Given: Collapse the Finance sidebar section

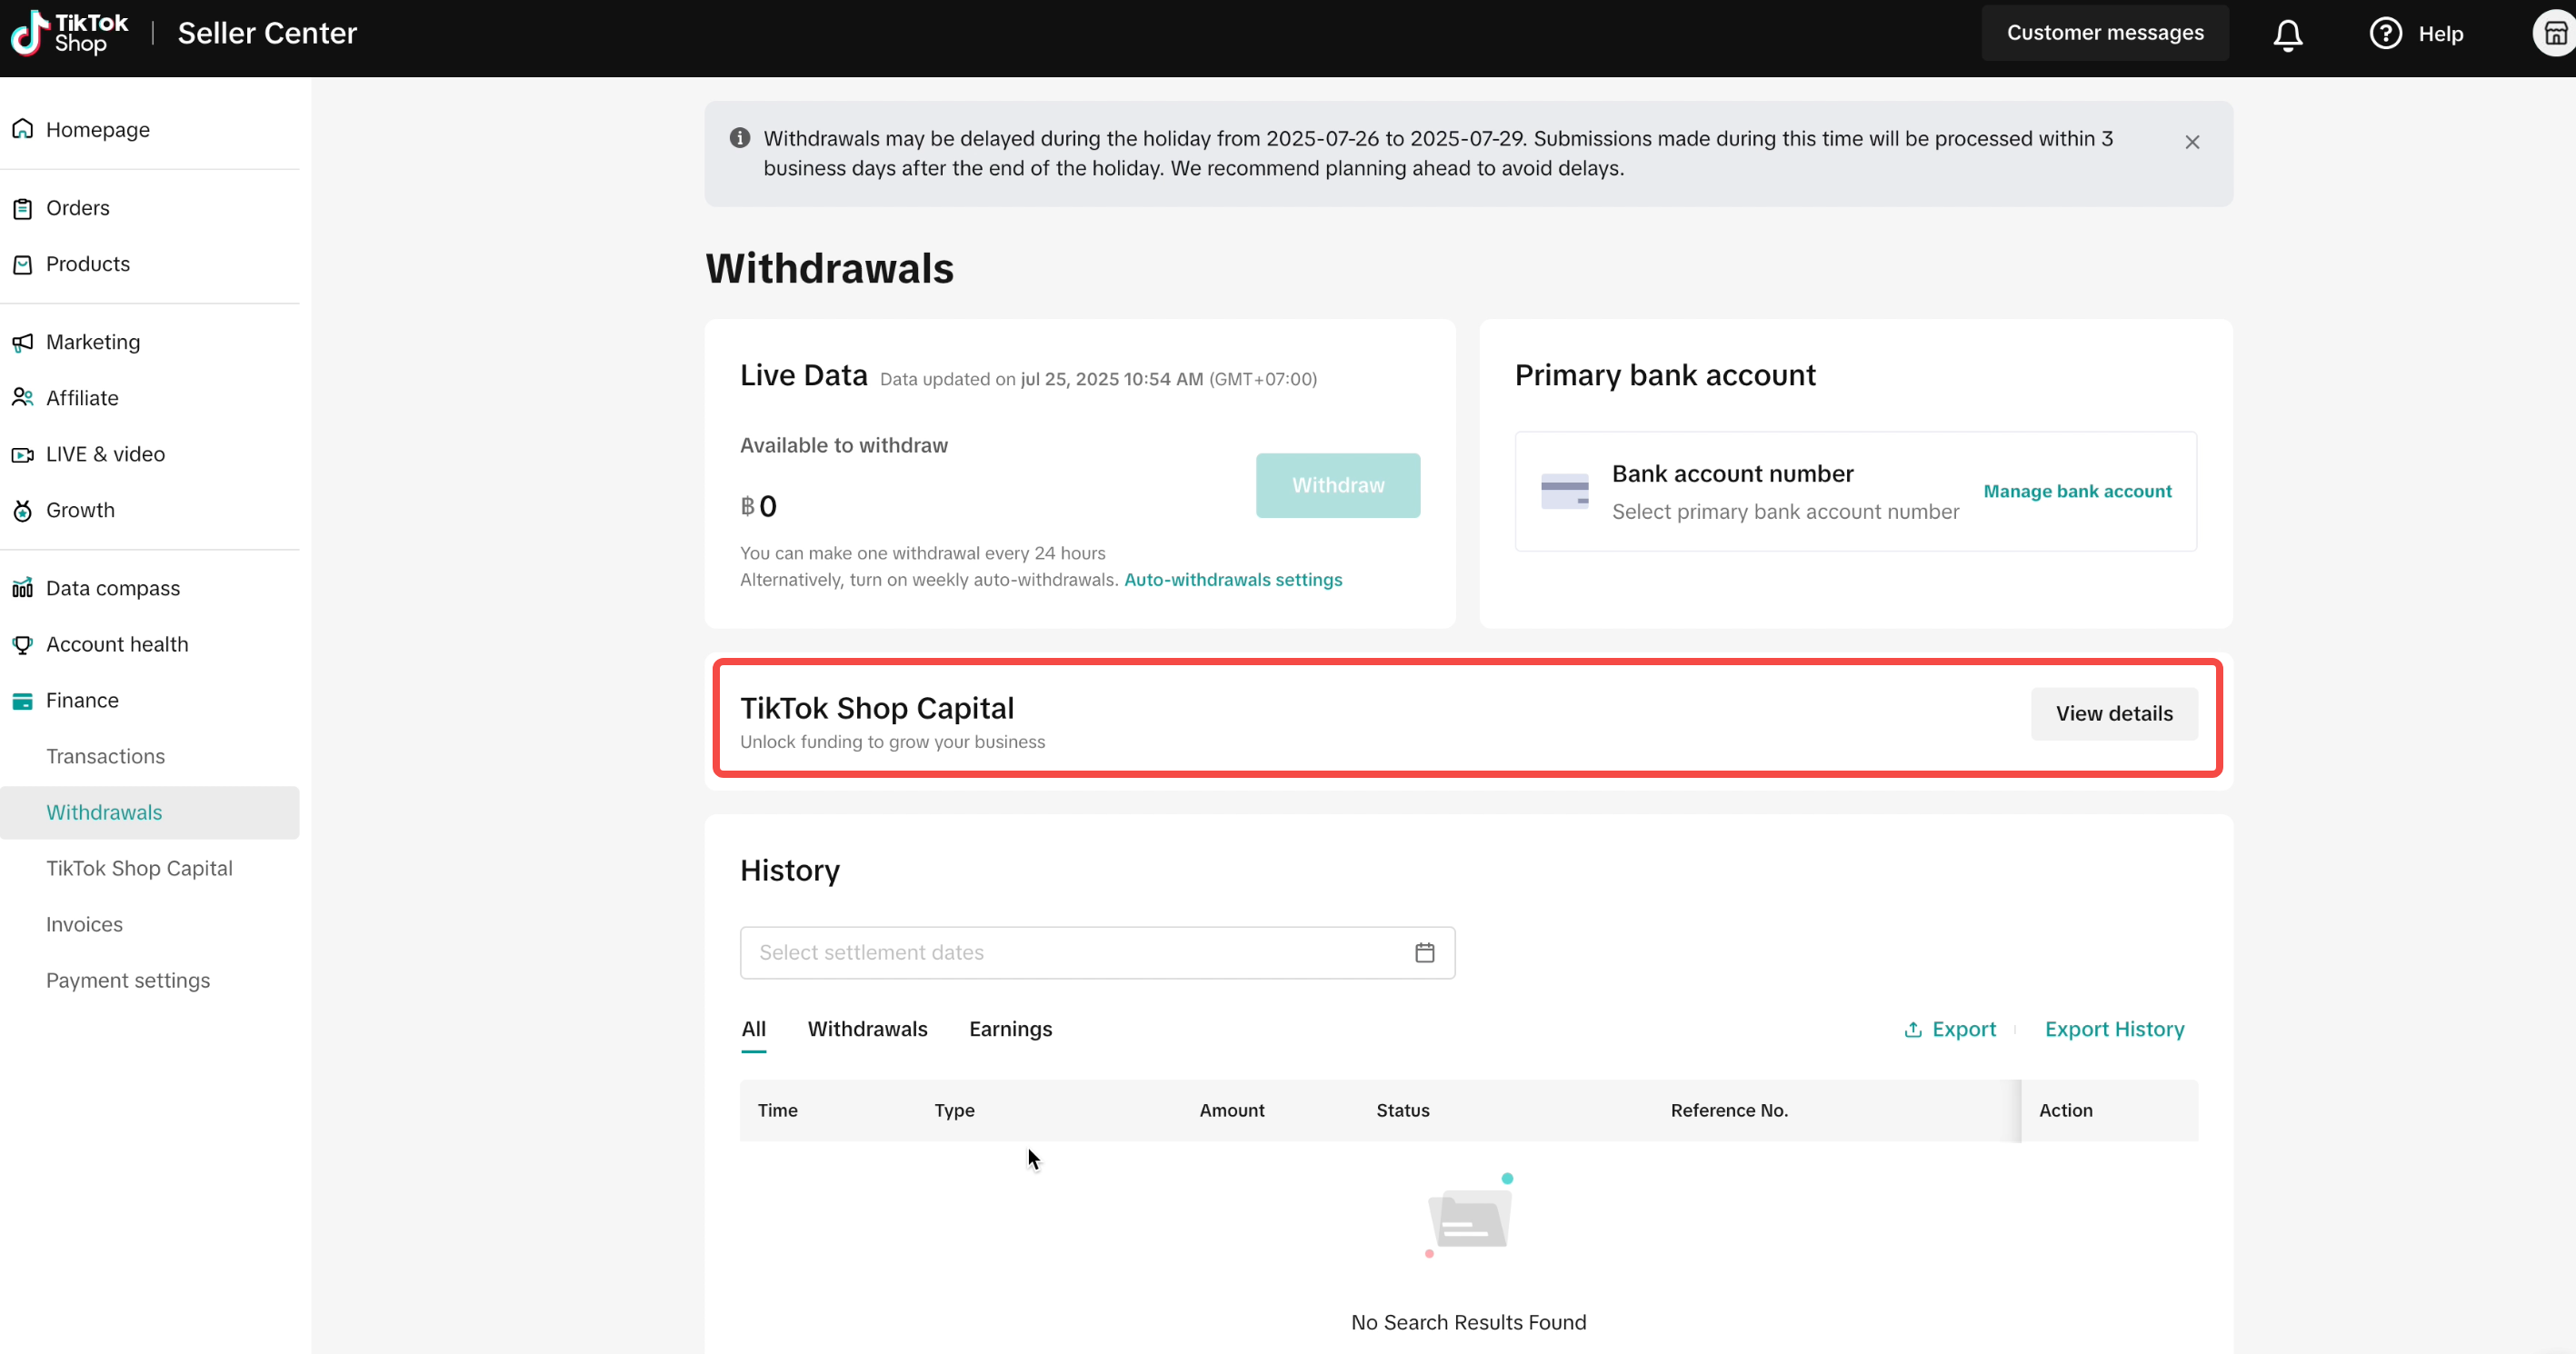Looking at the screenshot, I should [82, 701].
